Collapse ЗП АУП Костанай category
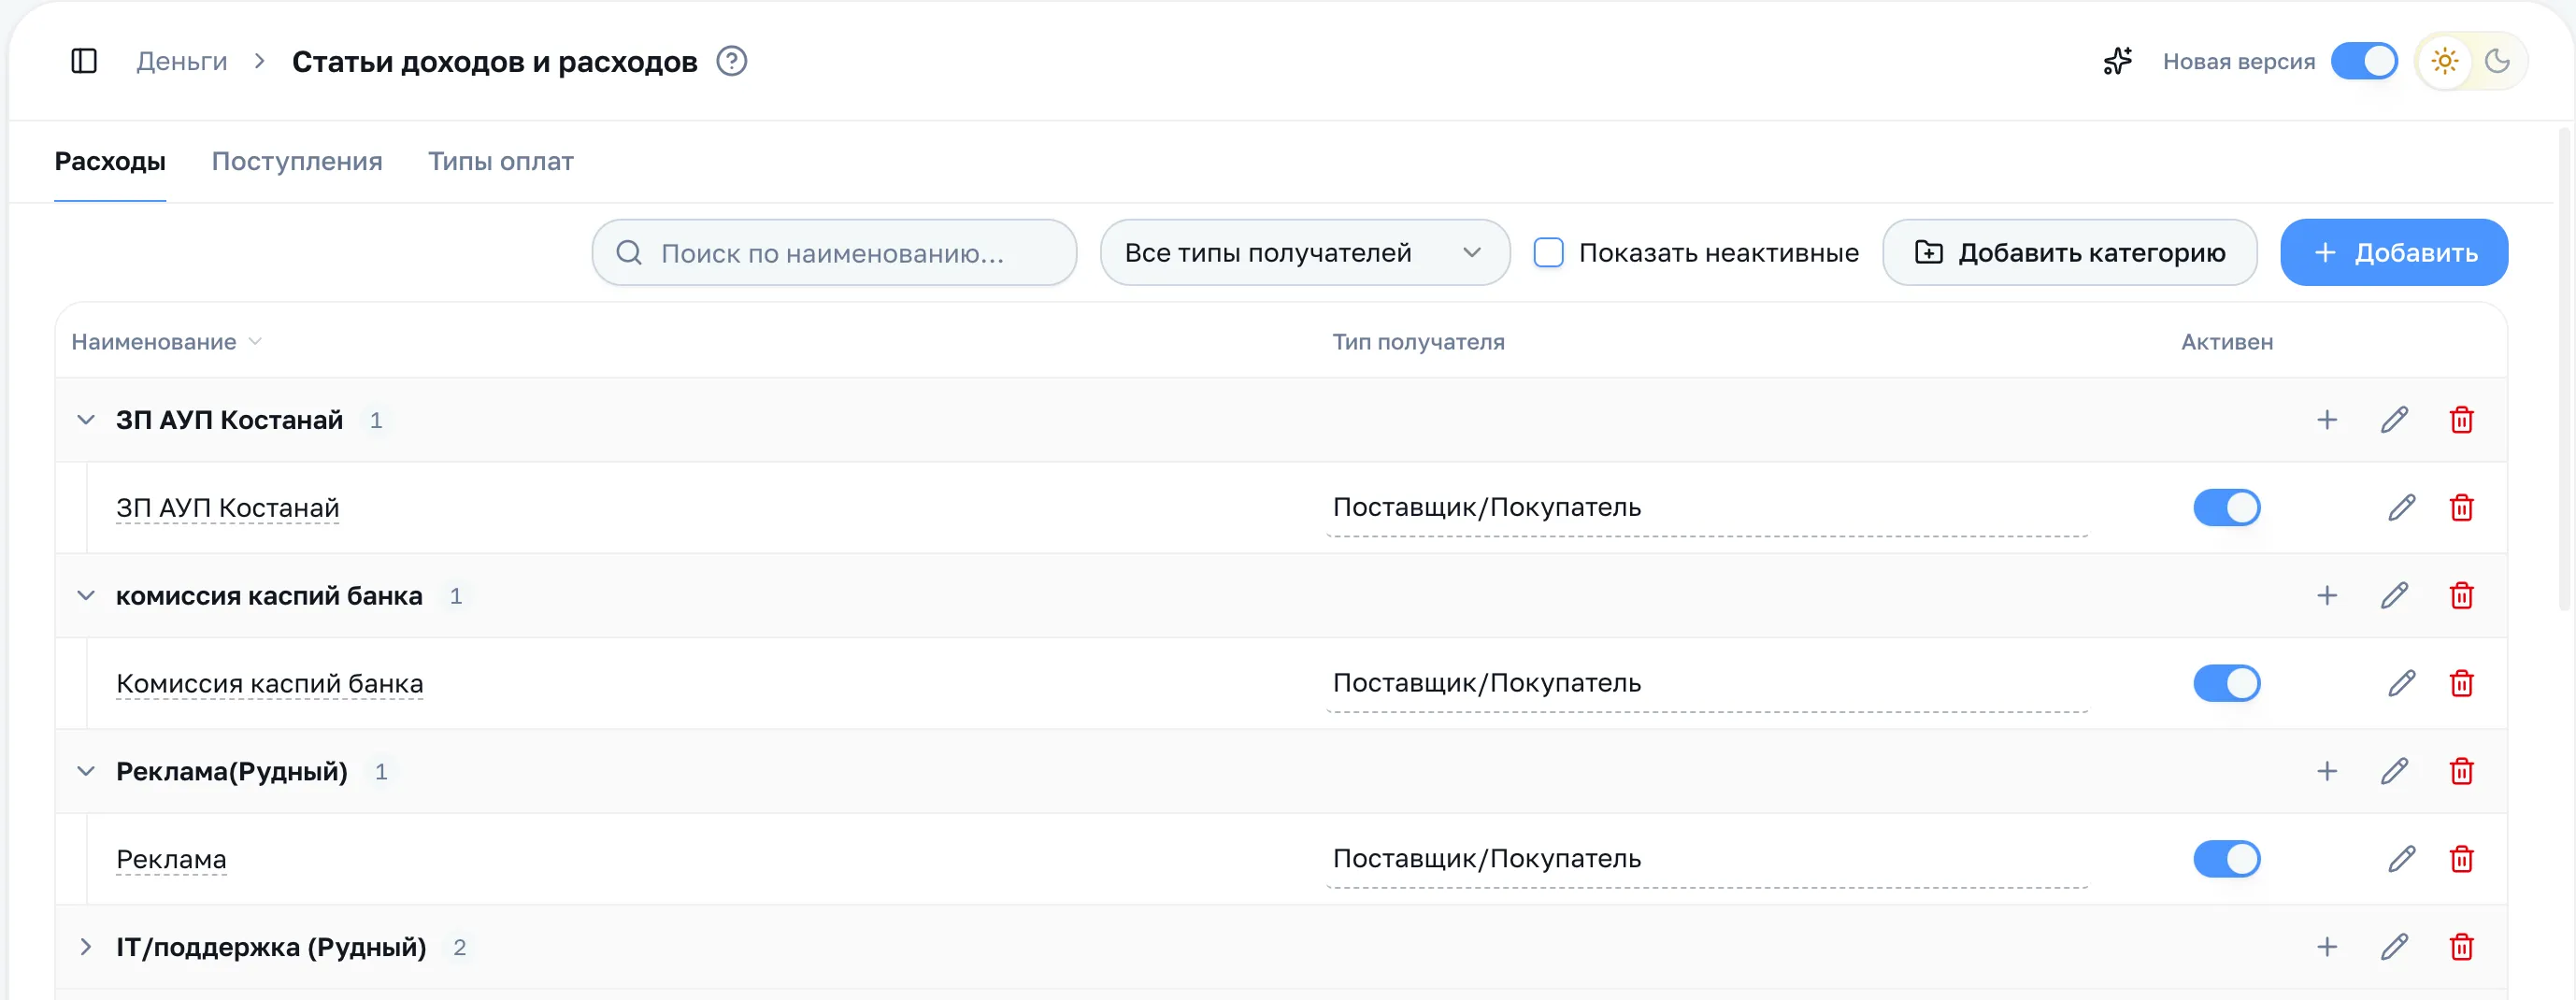This screenshot has width=2576, height=1000. [x=86, y=420]
